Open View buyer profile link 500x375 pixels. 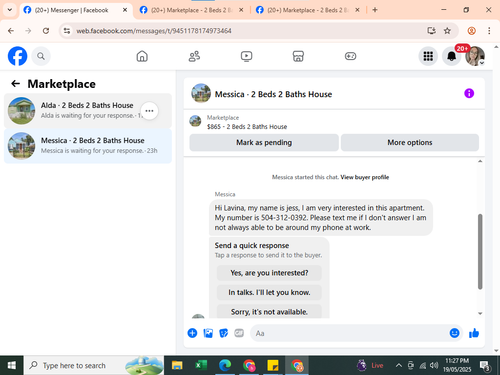point(365,177)
